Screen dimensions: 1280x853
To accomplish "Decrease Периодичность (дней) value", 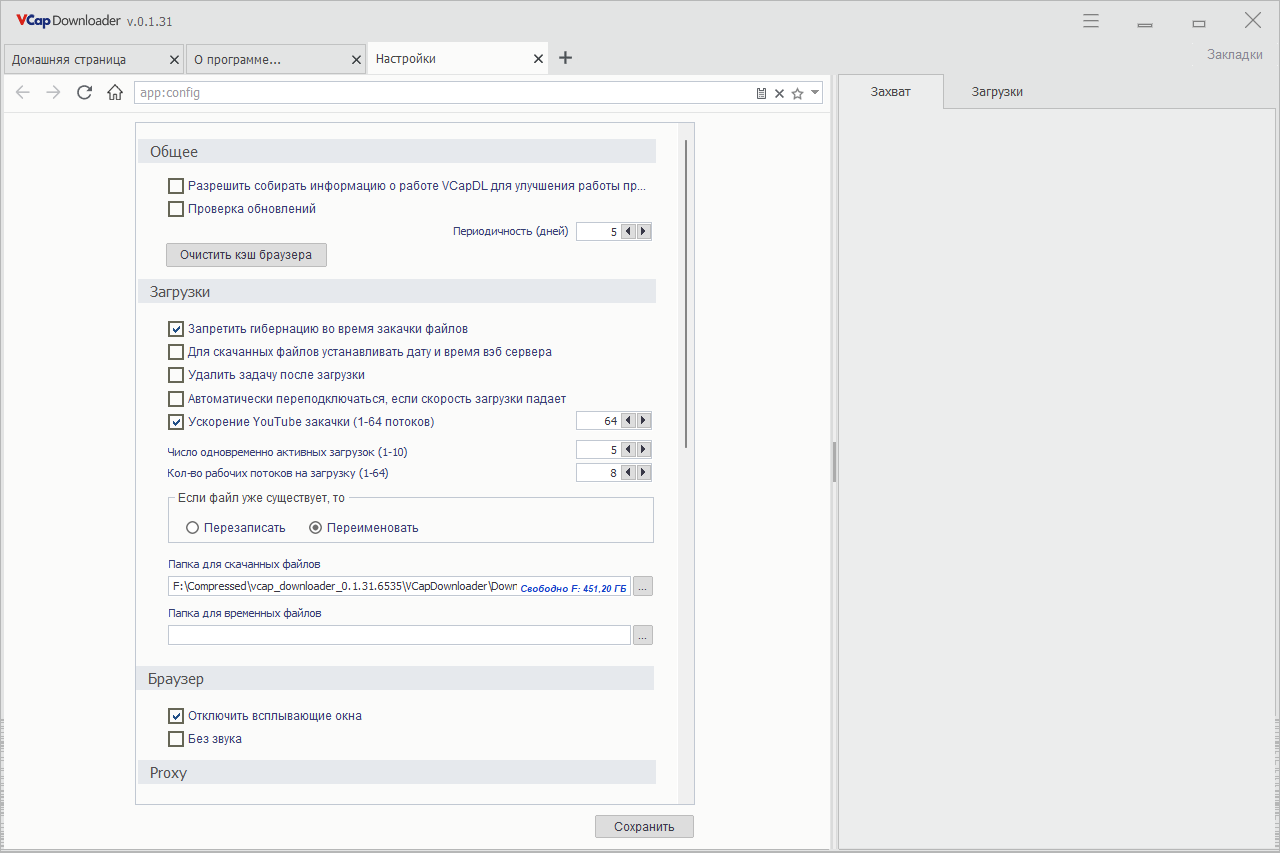I will click(x=628, y=232).
